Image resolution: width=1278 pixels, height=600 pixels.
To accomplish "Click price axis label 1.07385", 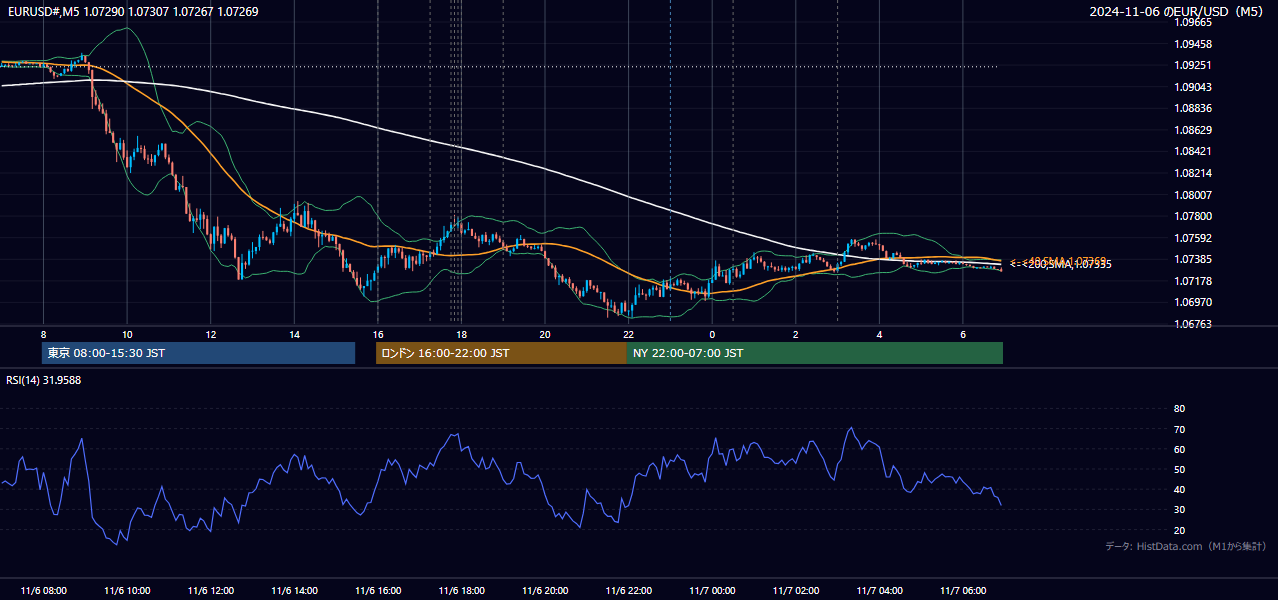I will click(x=1193, y=259).
